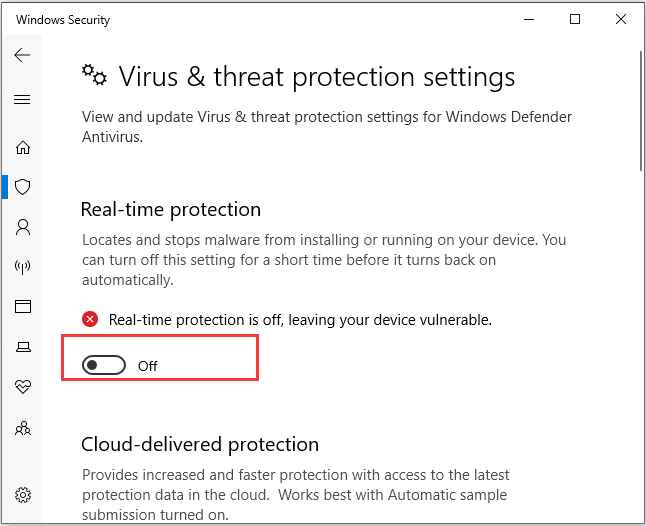The height and width of the screenshot is (526, 646).
Task: Open the Home icon in sidebar
Action: 23,147
